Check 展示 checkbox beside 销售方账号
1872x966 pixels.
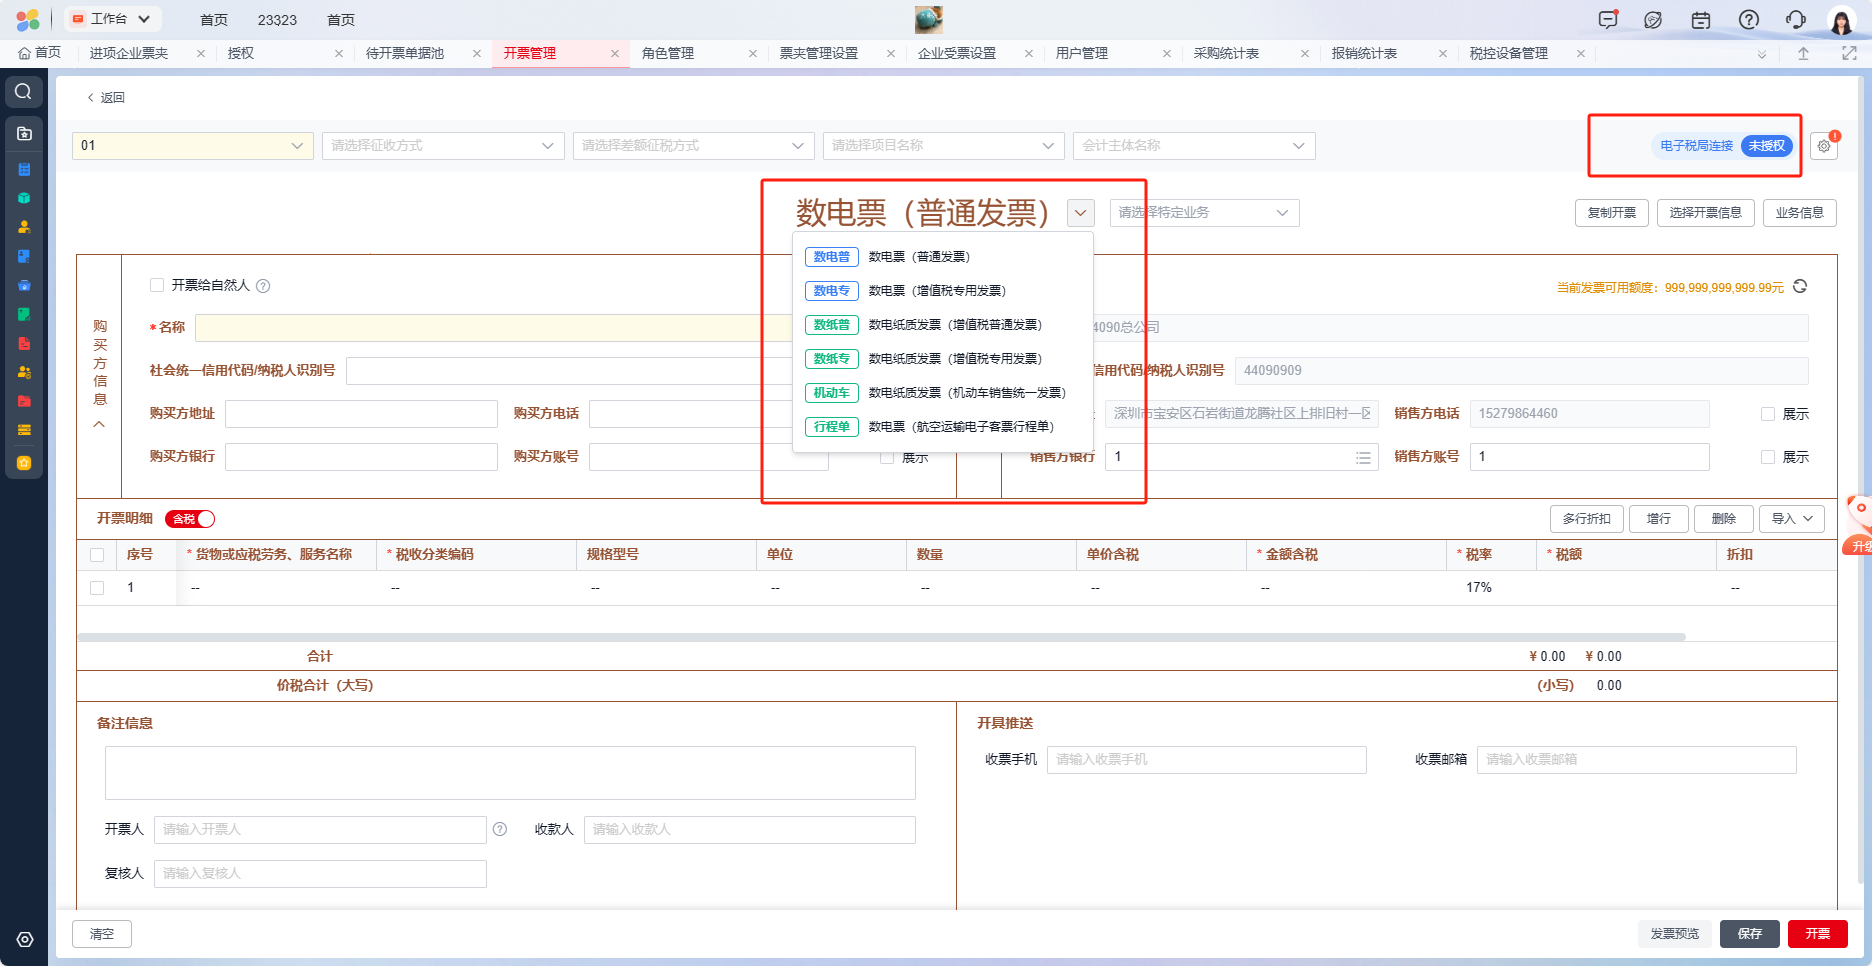[x=1768, y=457]
